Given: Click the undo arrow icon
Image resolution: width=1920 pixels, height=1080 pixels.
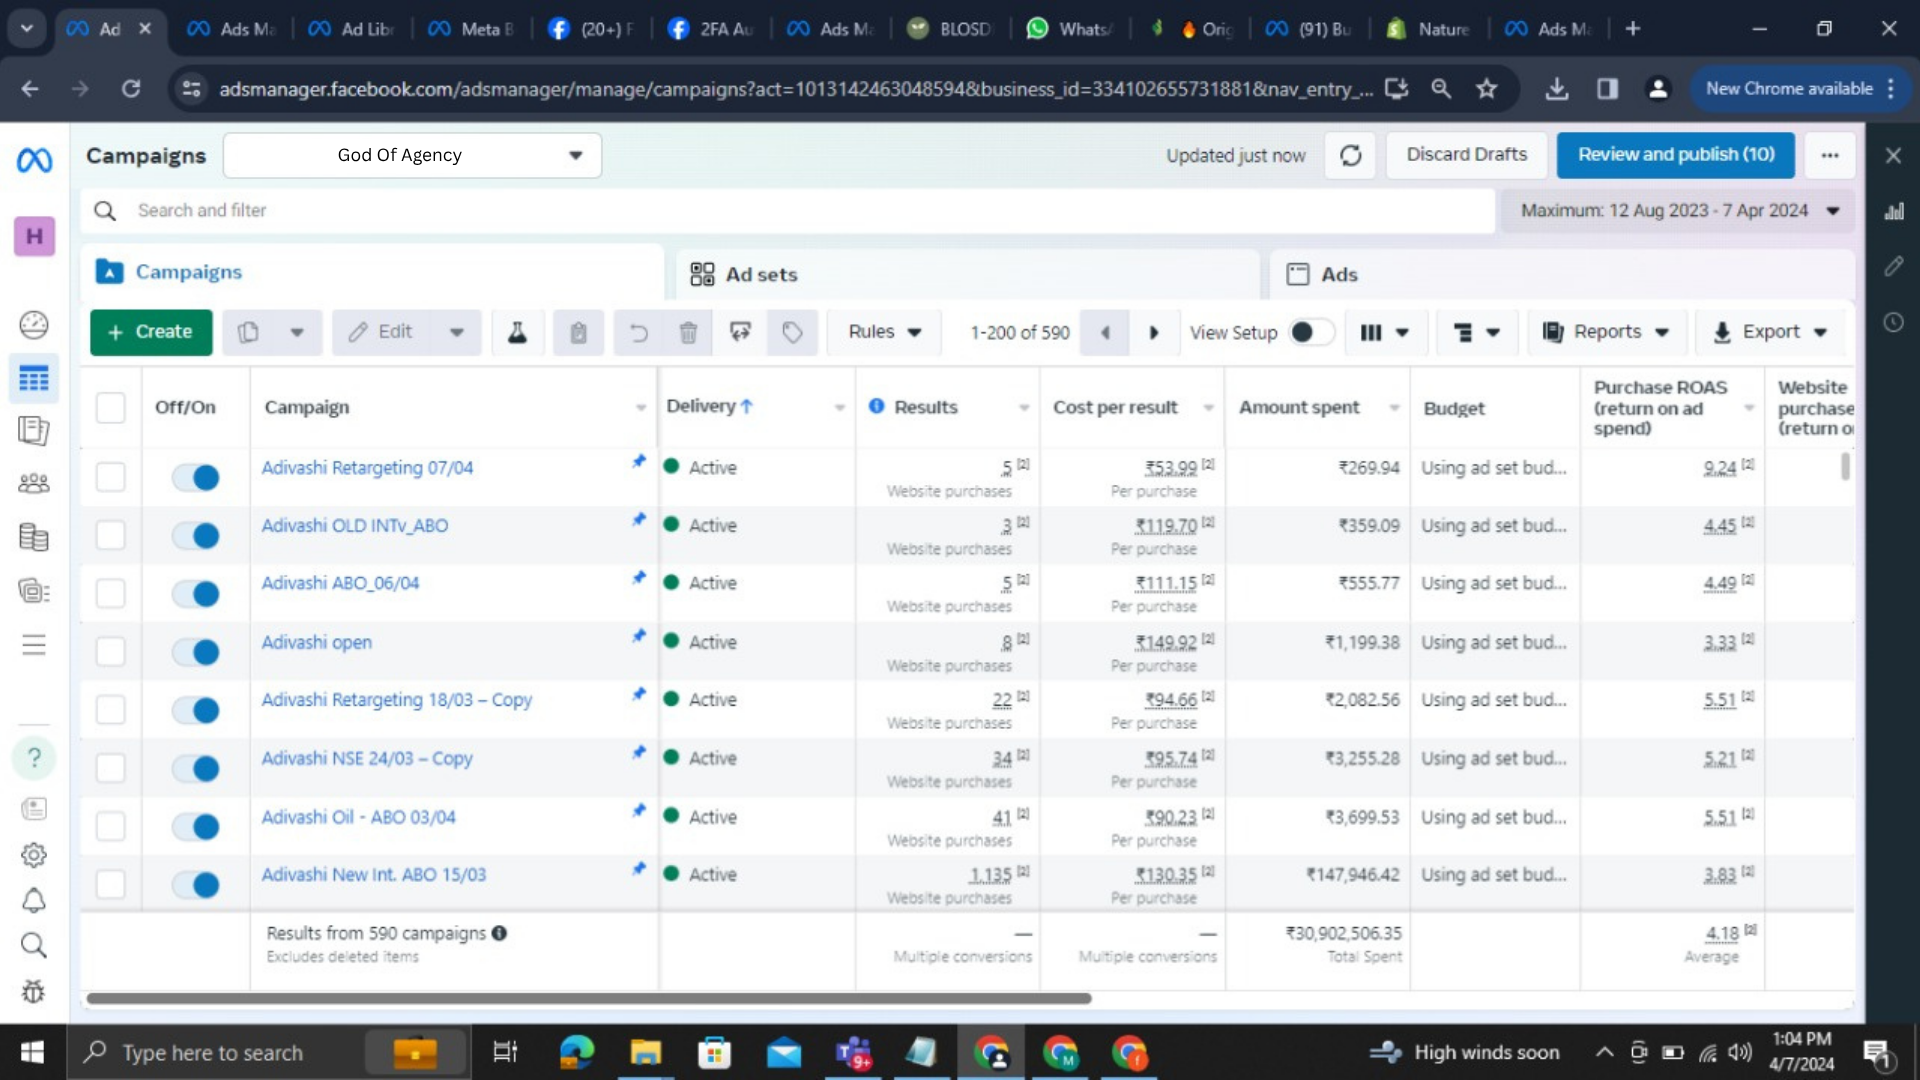Looking at the screenshot, I should [638, 332].
